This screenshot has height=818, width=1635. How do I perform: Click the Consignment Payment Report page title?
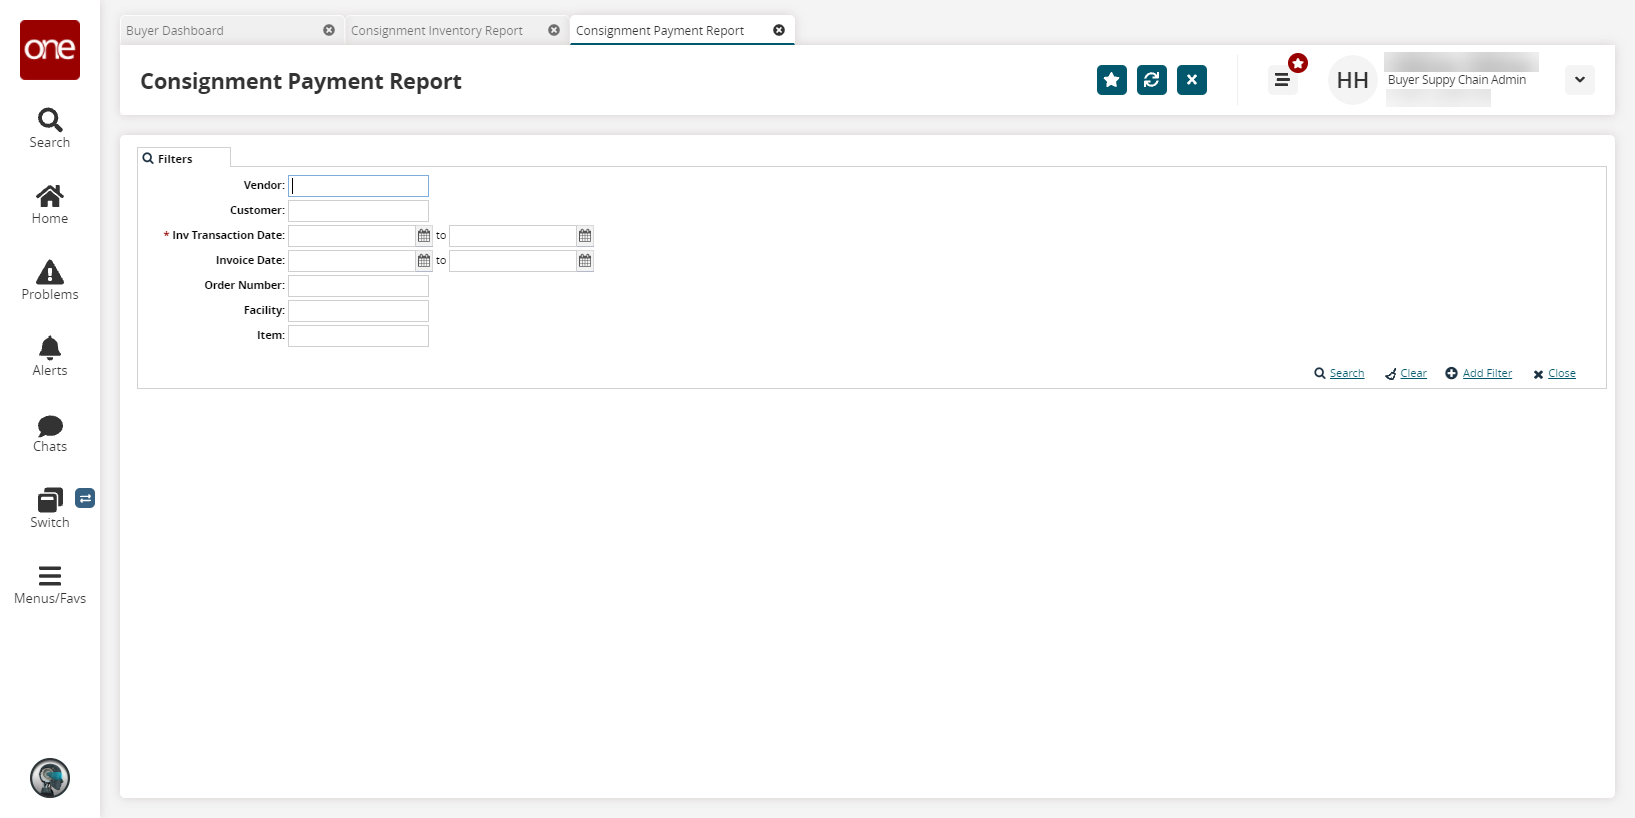click(301, 81)
